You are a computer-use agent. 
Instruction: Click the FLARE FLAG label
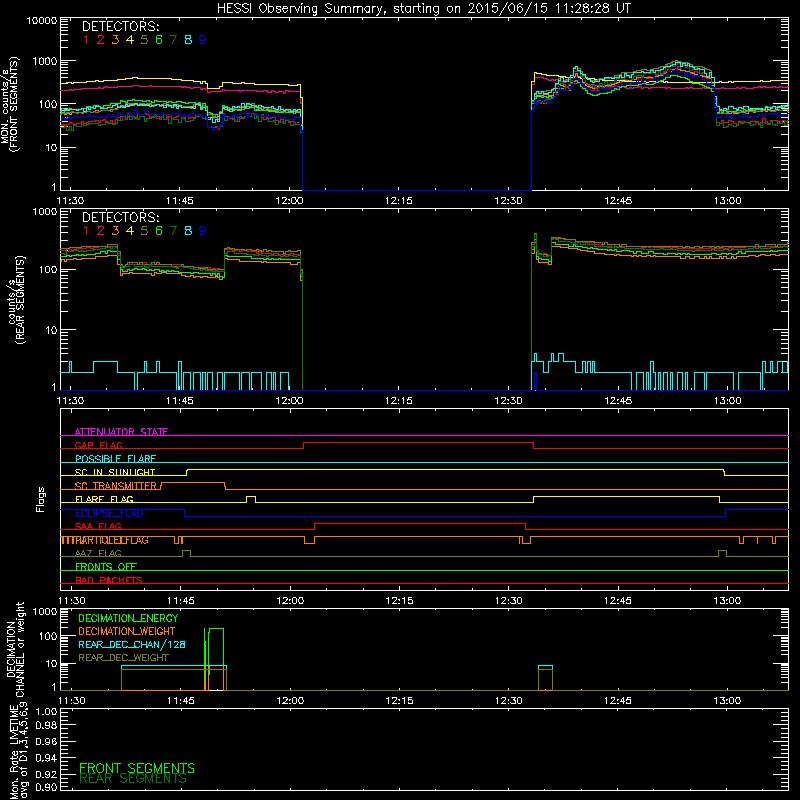(x=104, y=499)
